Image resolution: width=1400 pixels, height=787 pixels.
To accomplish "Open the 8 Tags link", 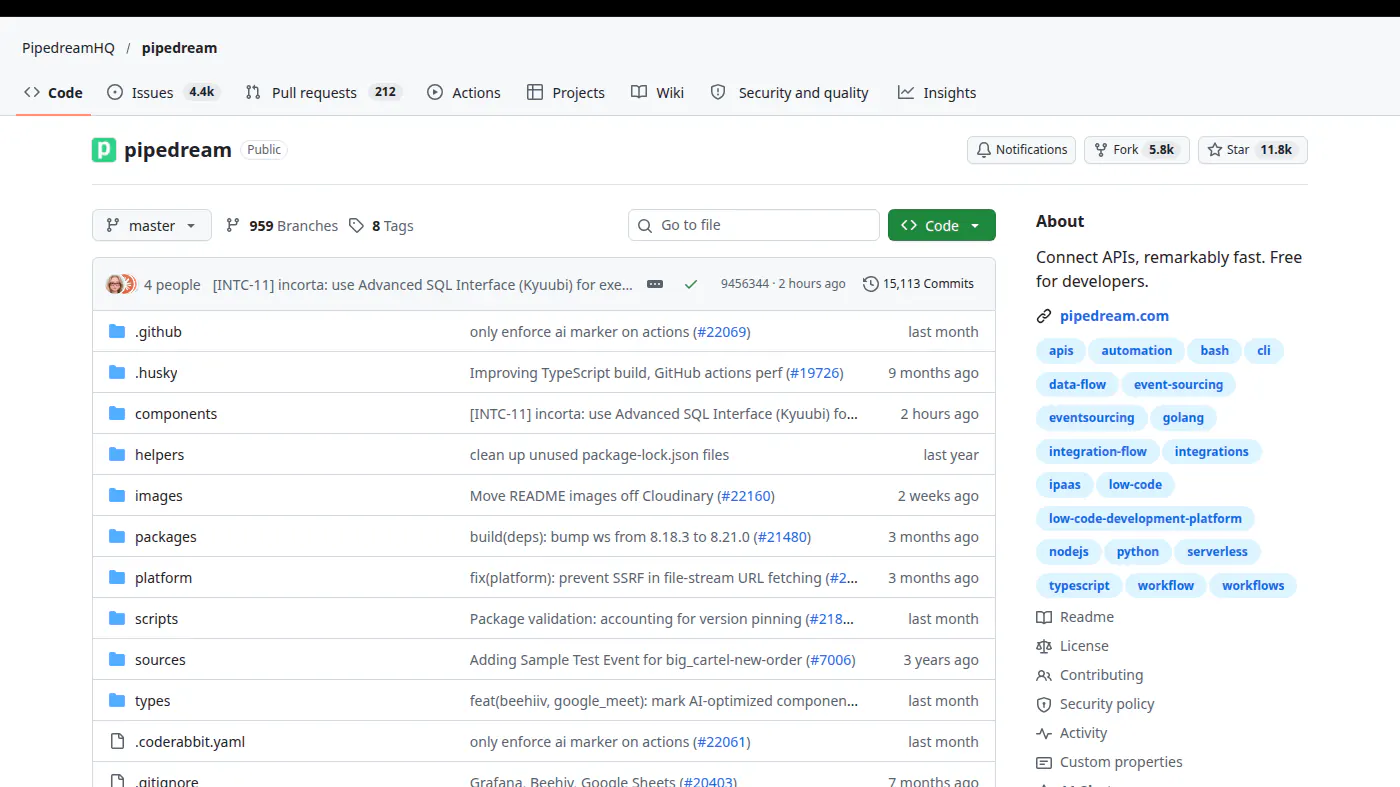I will coord(381,226).
